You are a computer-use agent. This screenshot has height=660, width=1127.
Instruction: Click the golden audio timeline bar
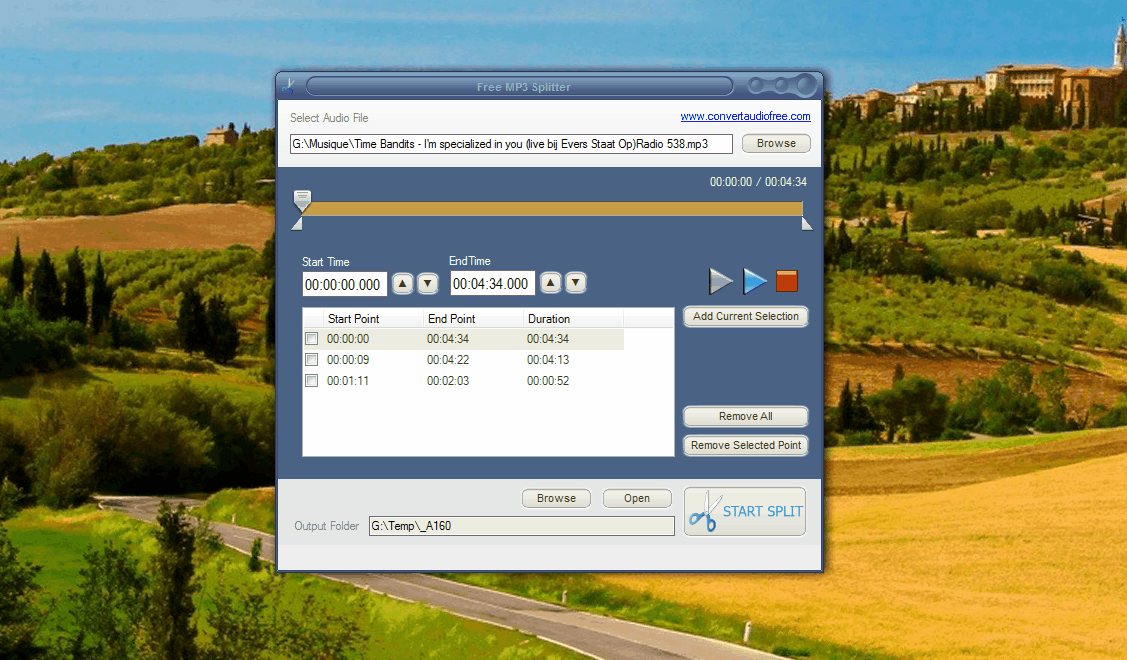[552, 208]
